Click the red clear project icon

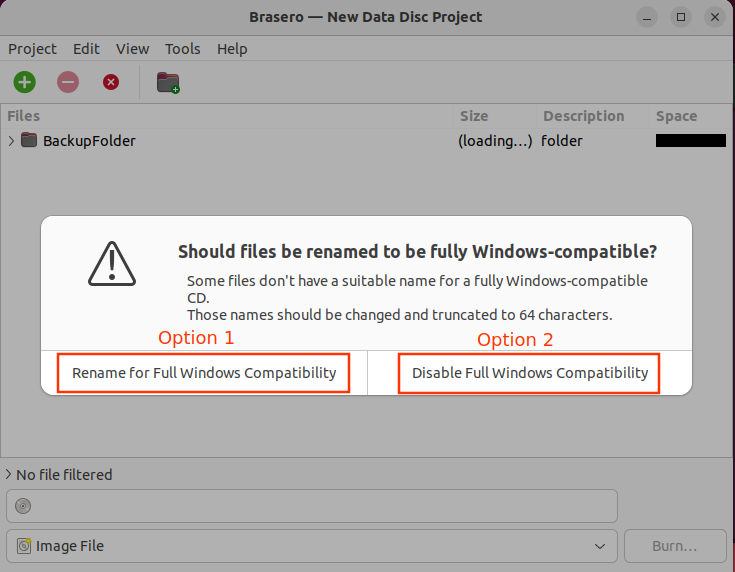(111, 83)
